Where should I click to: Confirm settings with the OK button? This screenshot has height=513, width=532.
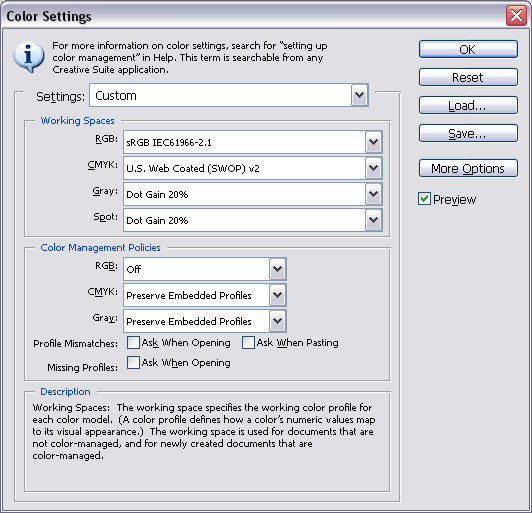click(x=468, y=50)
